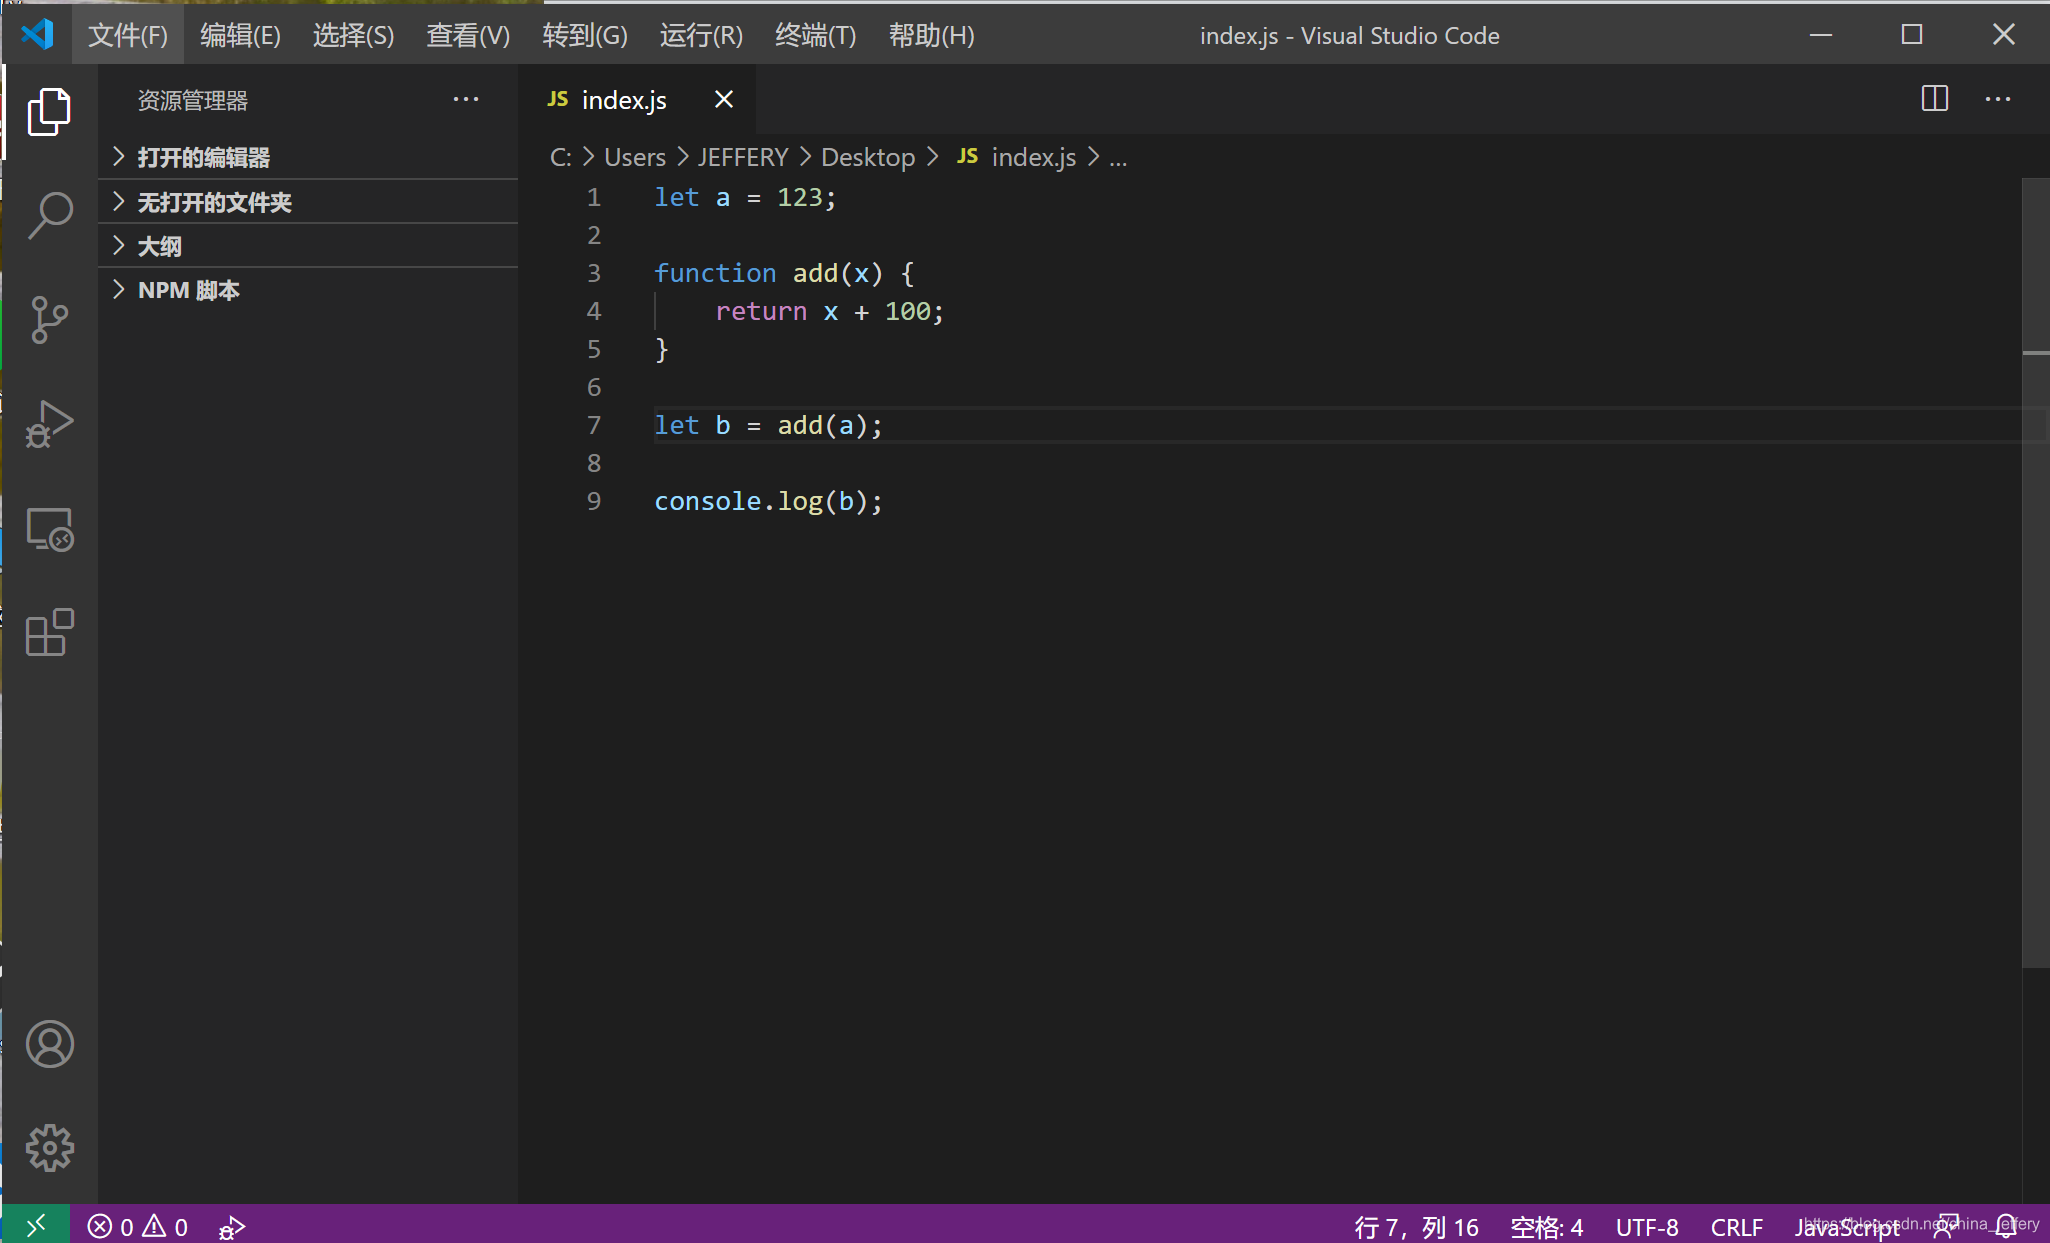The image size is (2050, 1243).
Task: Click the VS Code logo icon
Action: [37, 34]
